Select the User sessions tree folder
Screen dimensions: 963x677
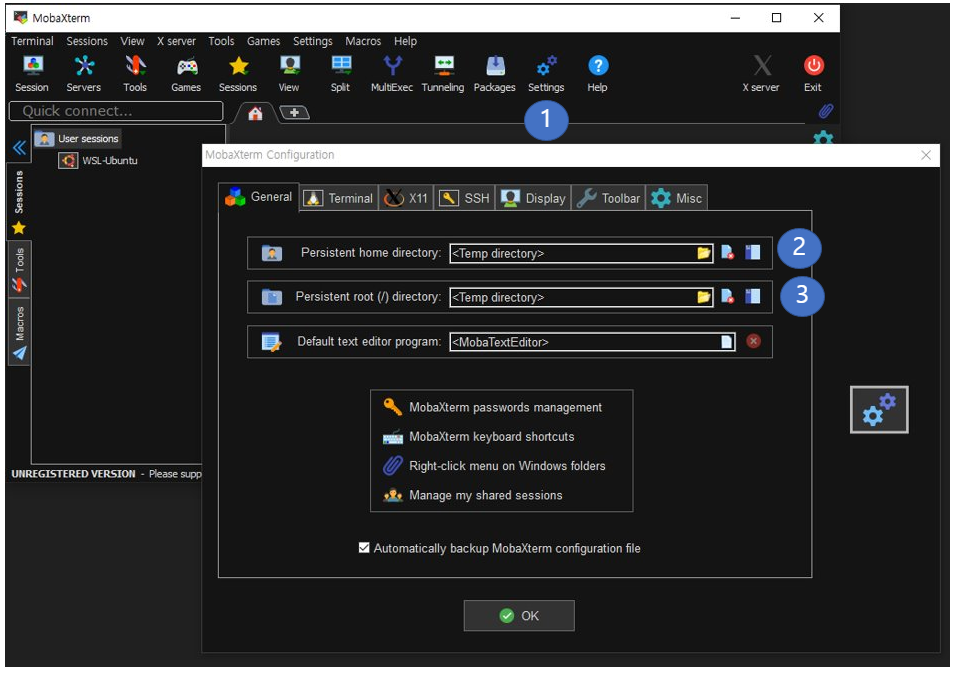pos(77,139)
